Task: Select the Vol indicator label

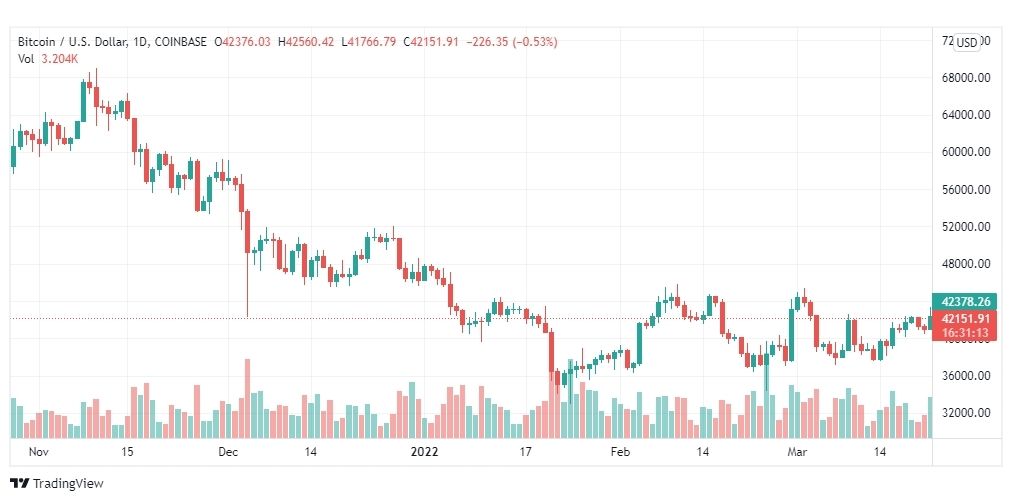Action: coord(26,59)
